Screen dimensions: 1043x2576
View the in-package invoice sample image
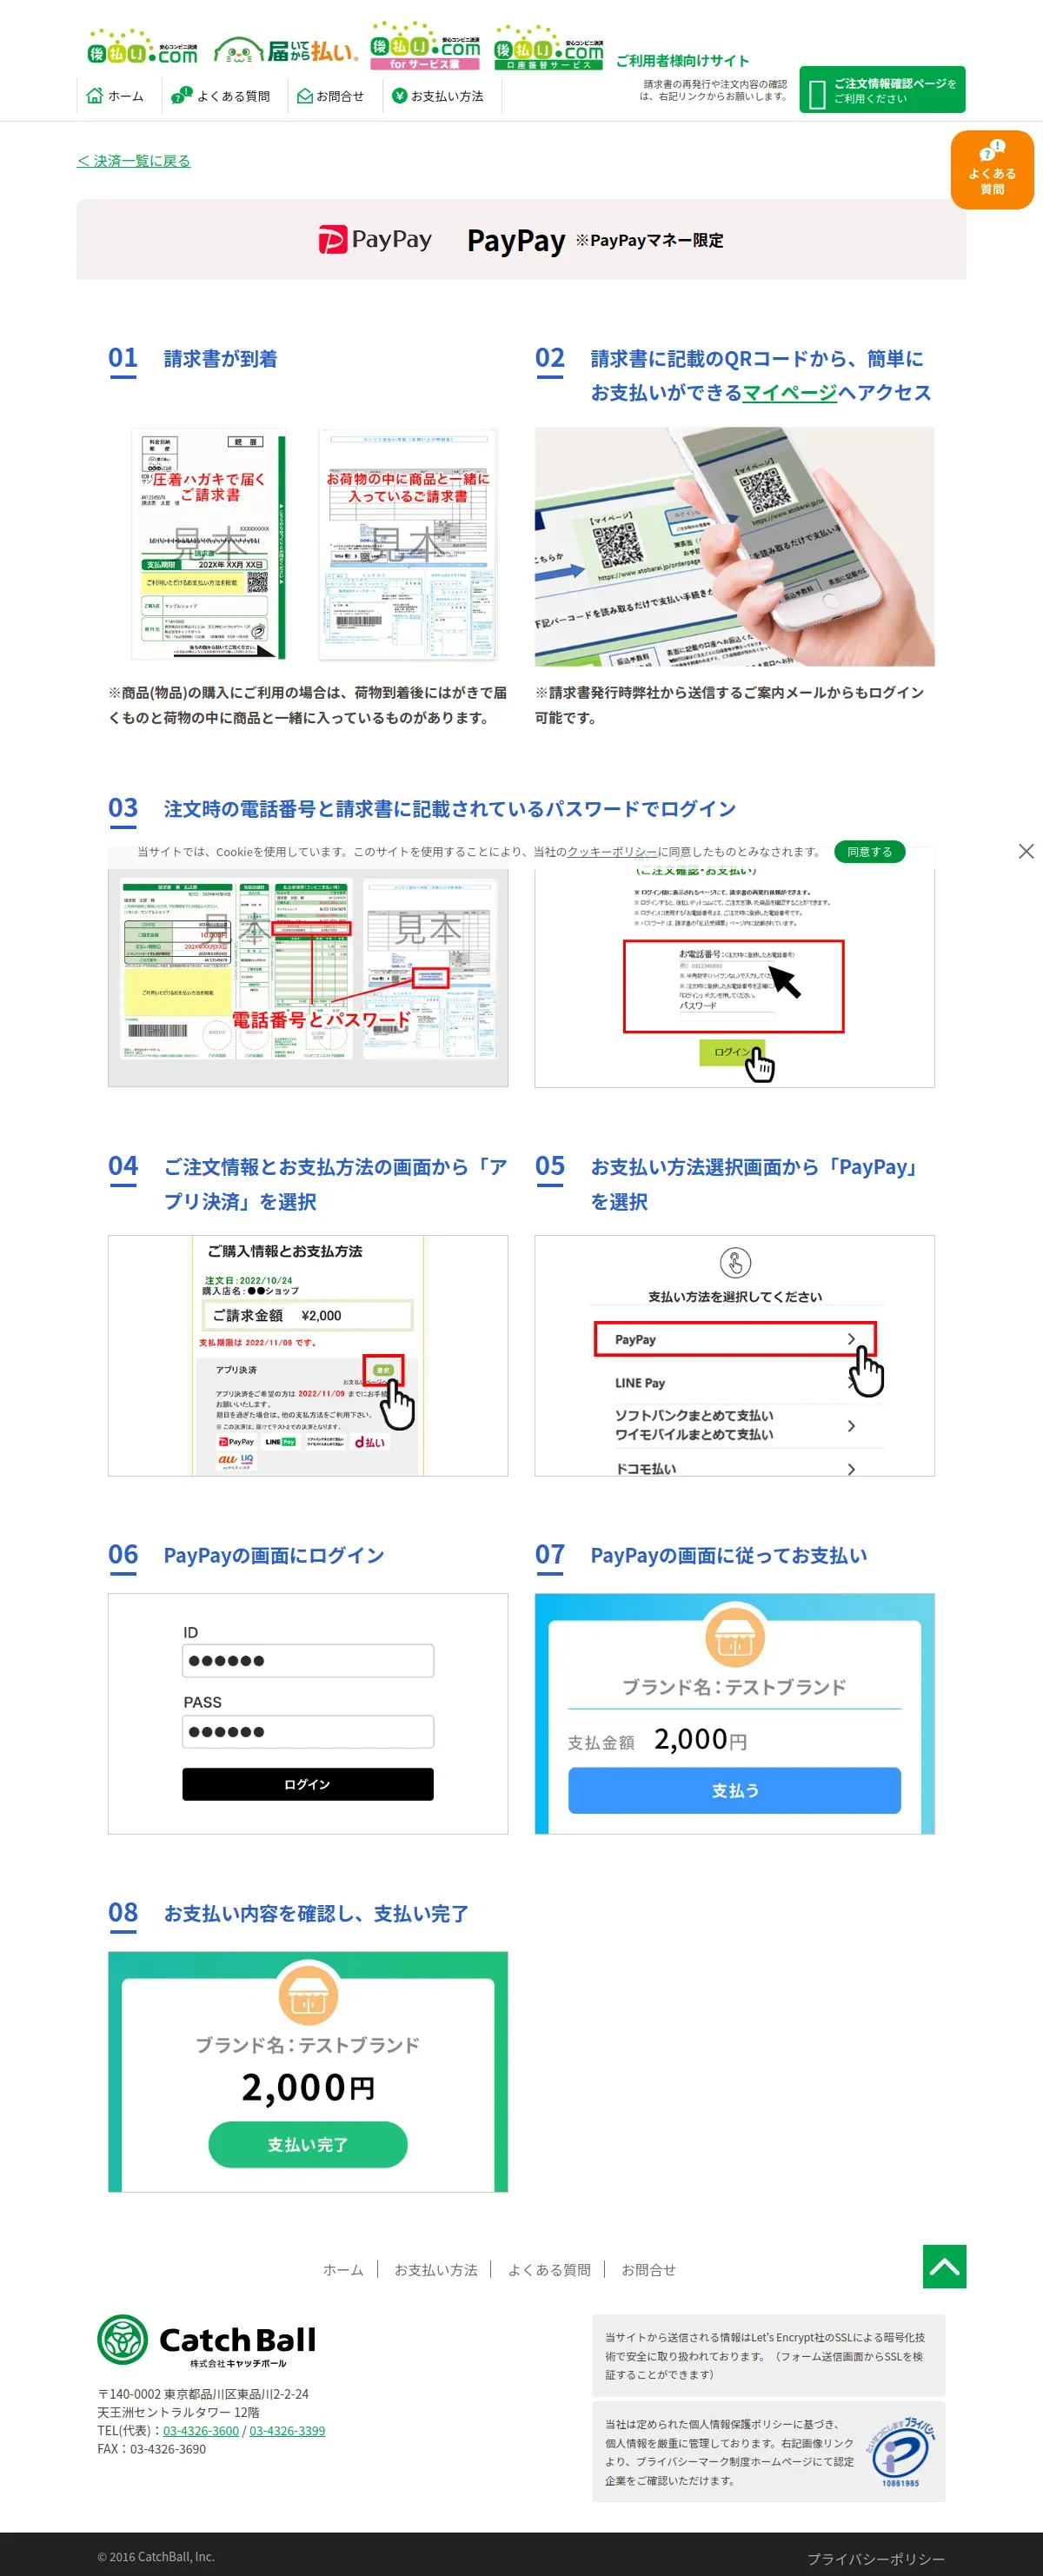pos(408,545)
